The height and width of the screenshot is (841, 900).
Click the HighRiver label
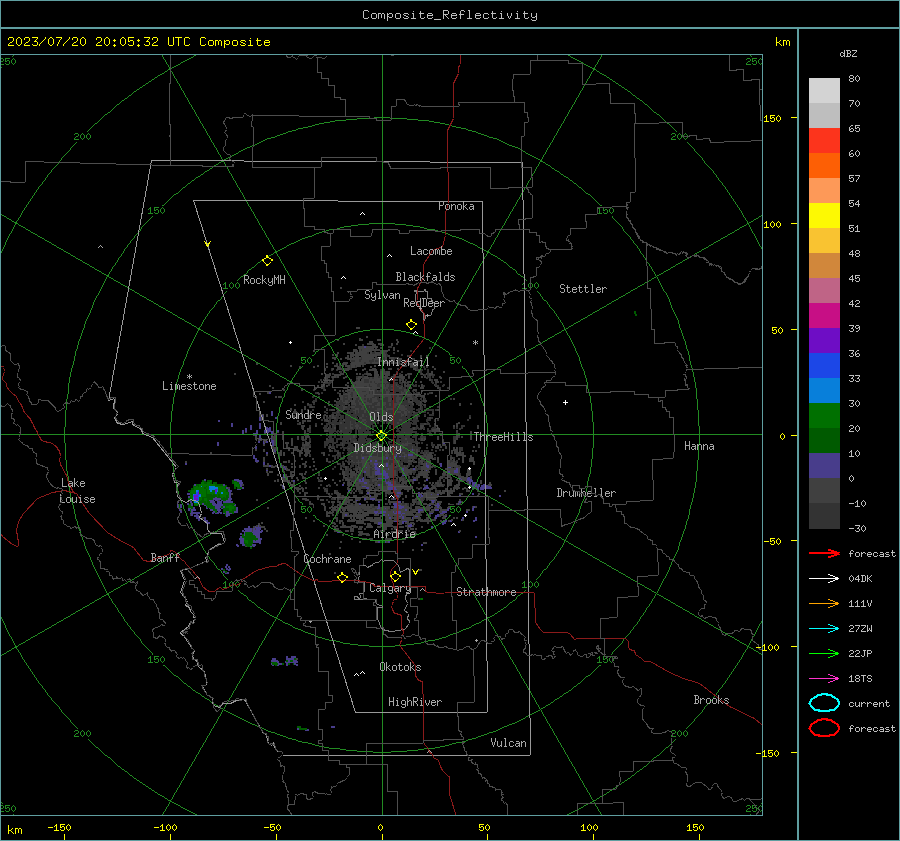click(x=415, y=702)
